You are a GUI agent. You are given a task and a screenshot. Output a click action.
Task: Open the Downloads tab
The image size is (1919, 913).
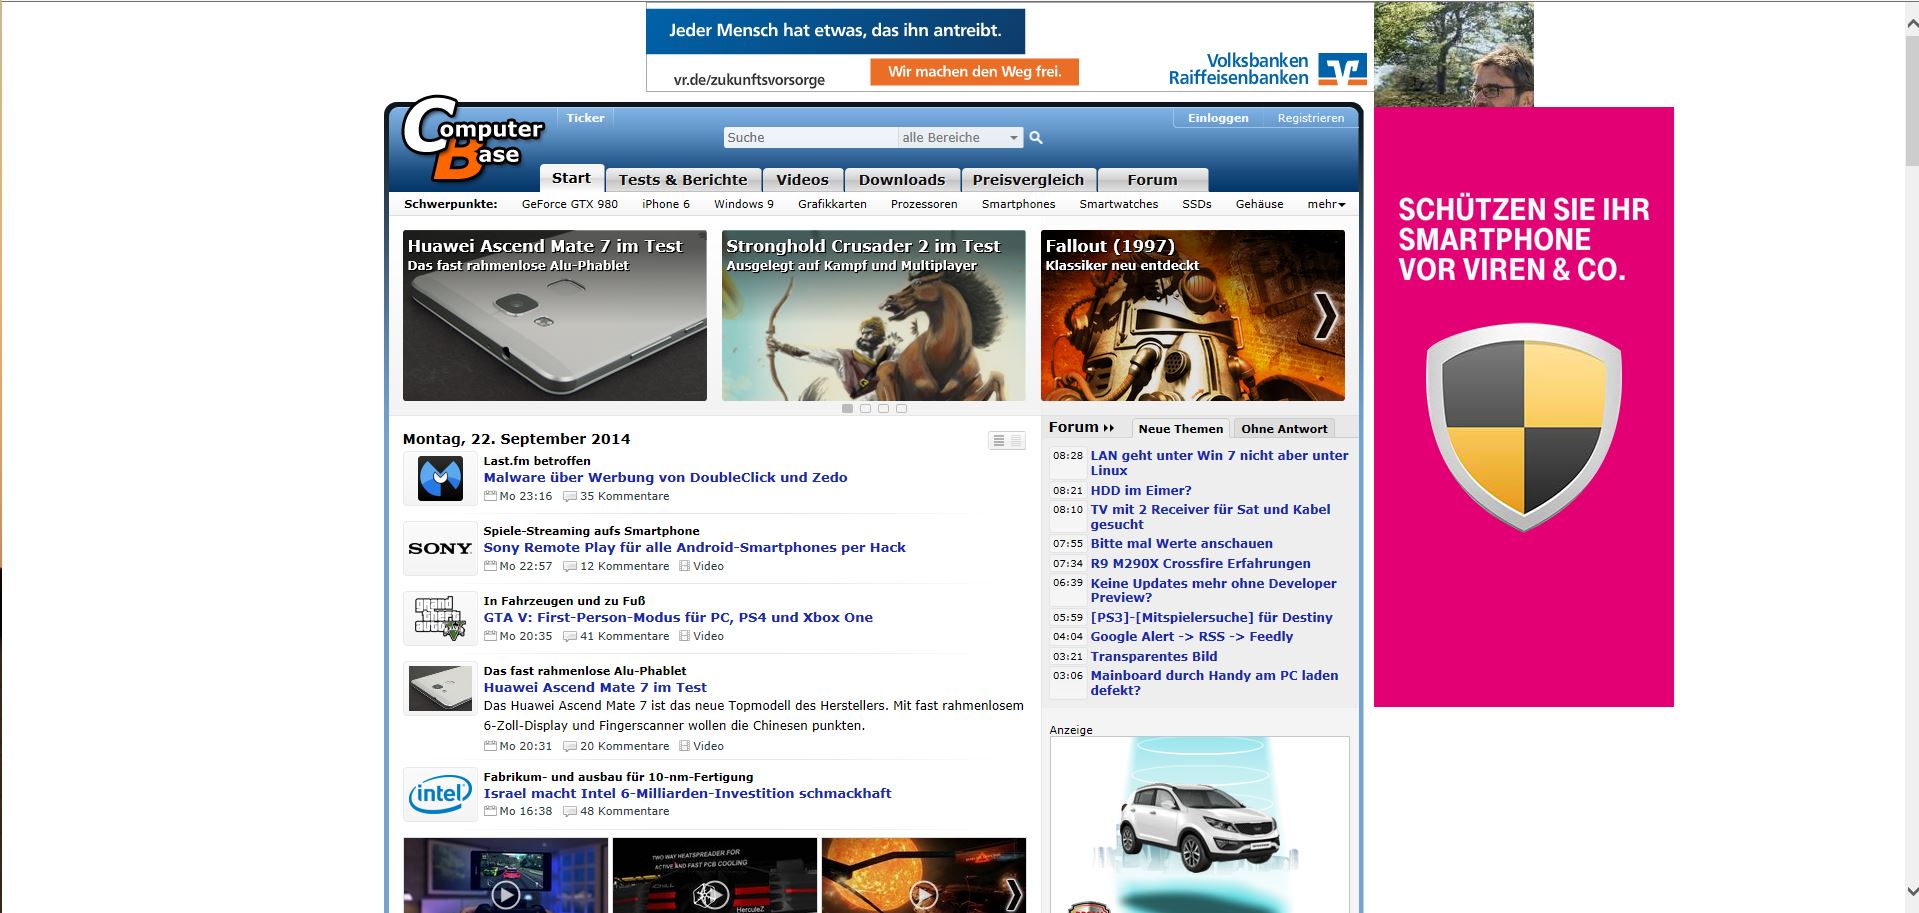(902, 180)
